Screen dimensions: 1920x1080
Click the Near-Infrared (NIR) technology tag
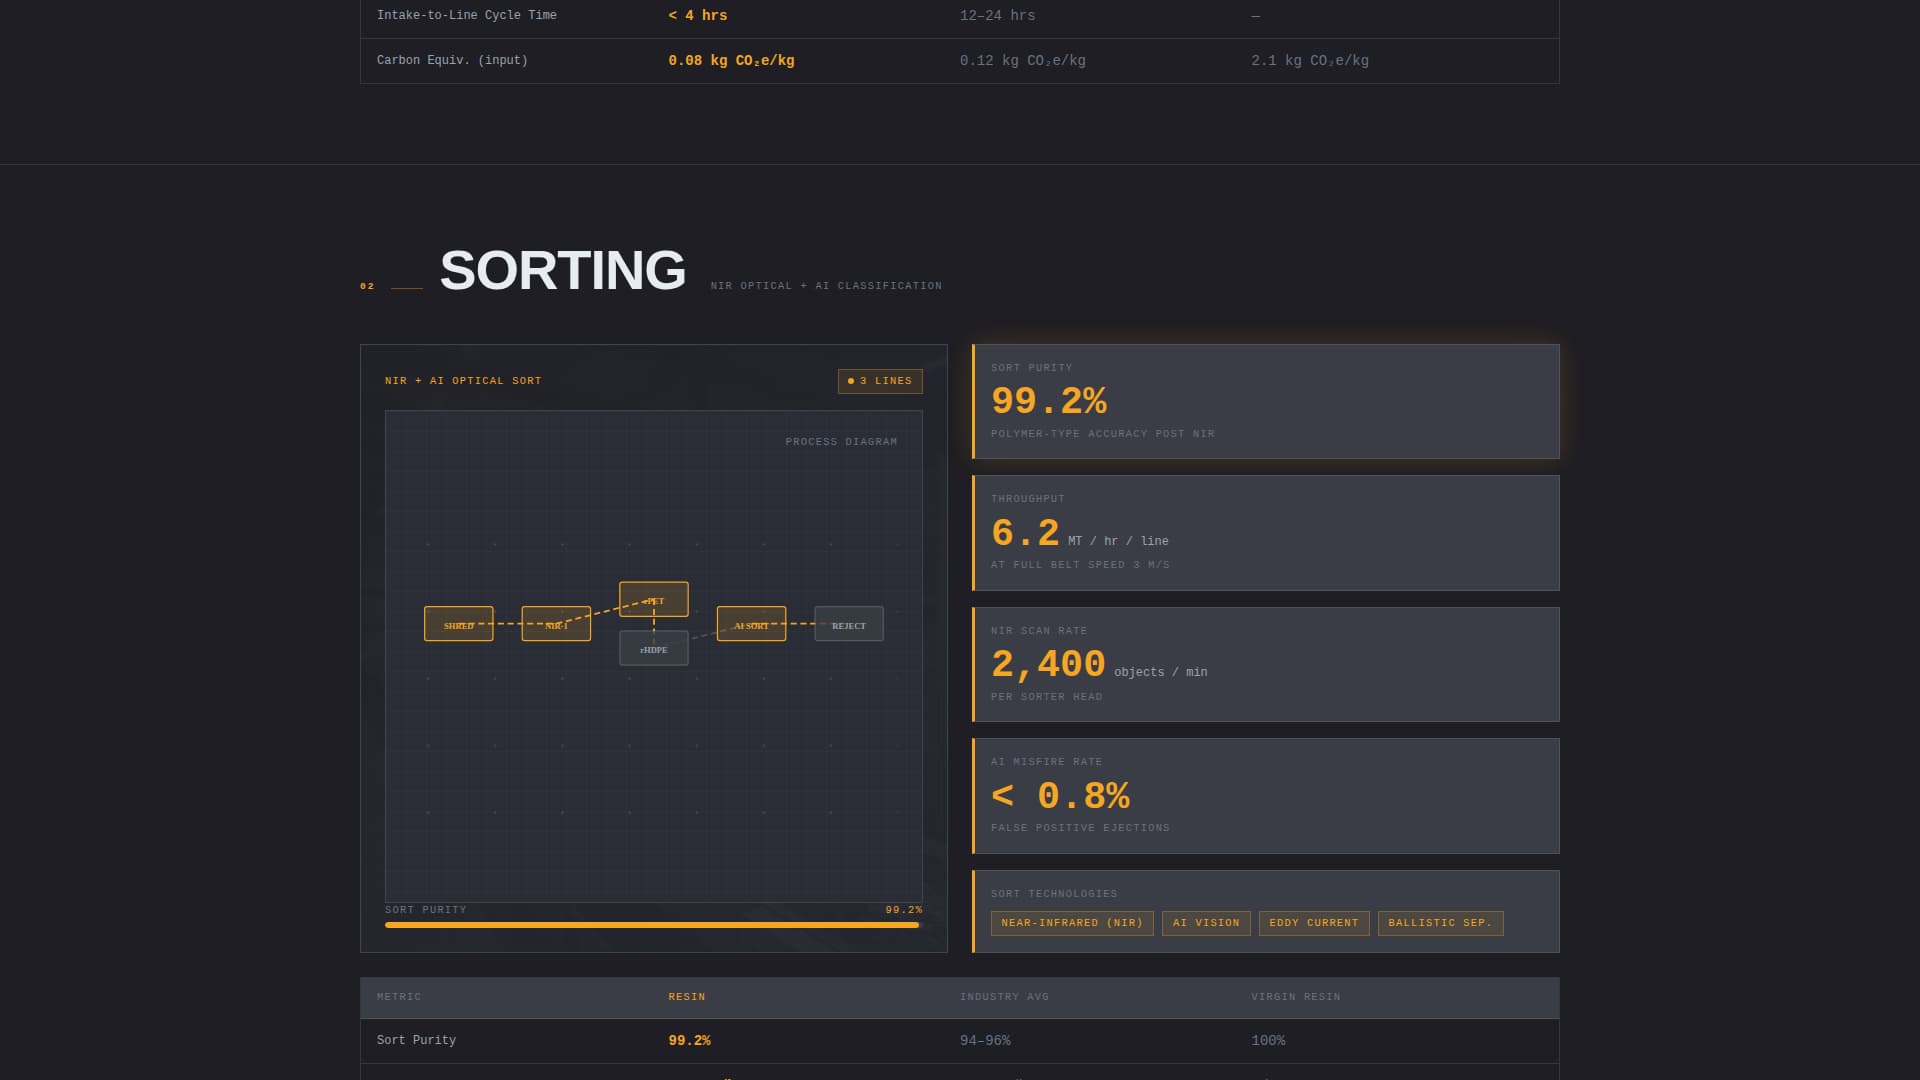1071,923
